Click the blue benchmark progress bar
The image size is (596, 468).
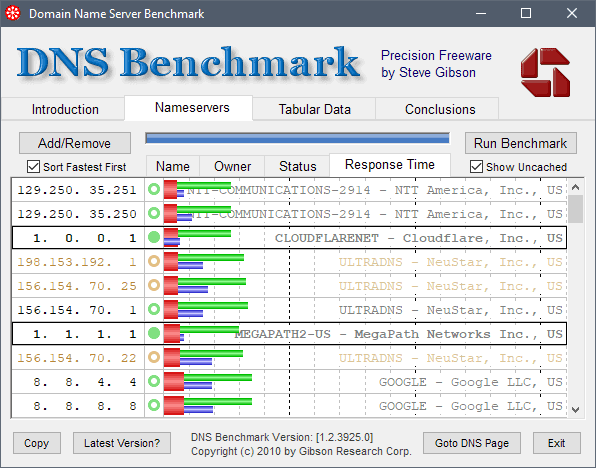(297, 138)
